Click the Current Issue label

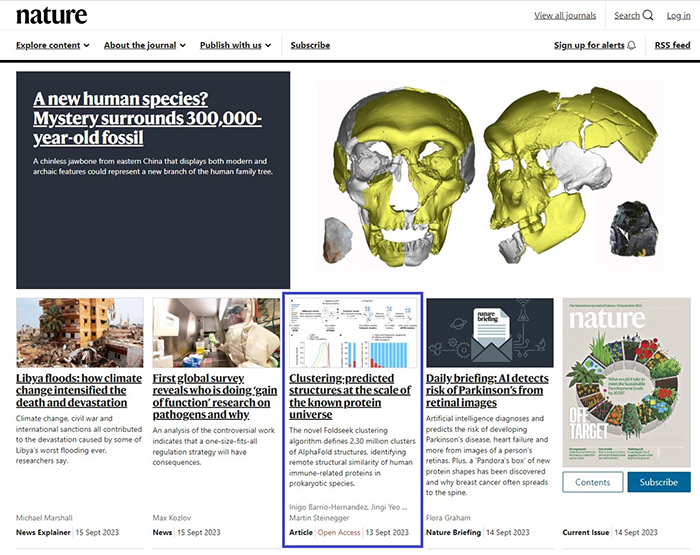point(586,532)
